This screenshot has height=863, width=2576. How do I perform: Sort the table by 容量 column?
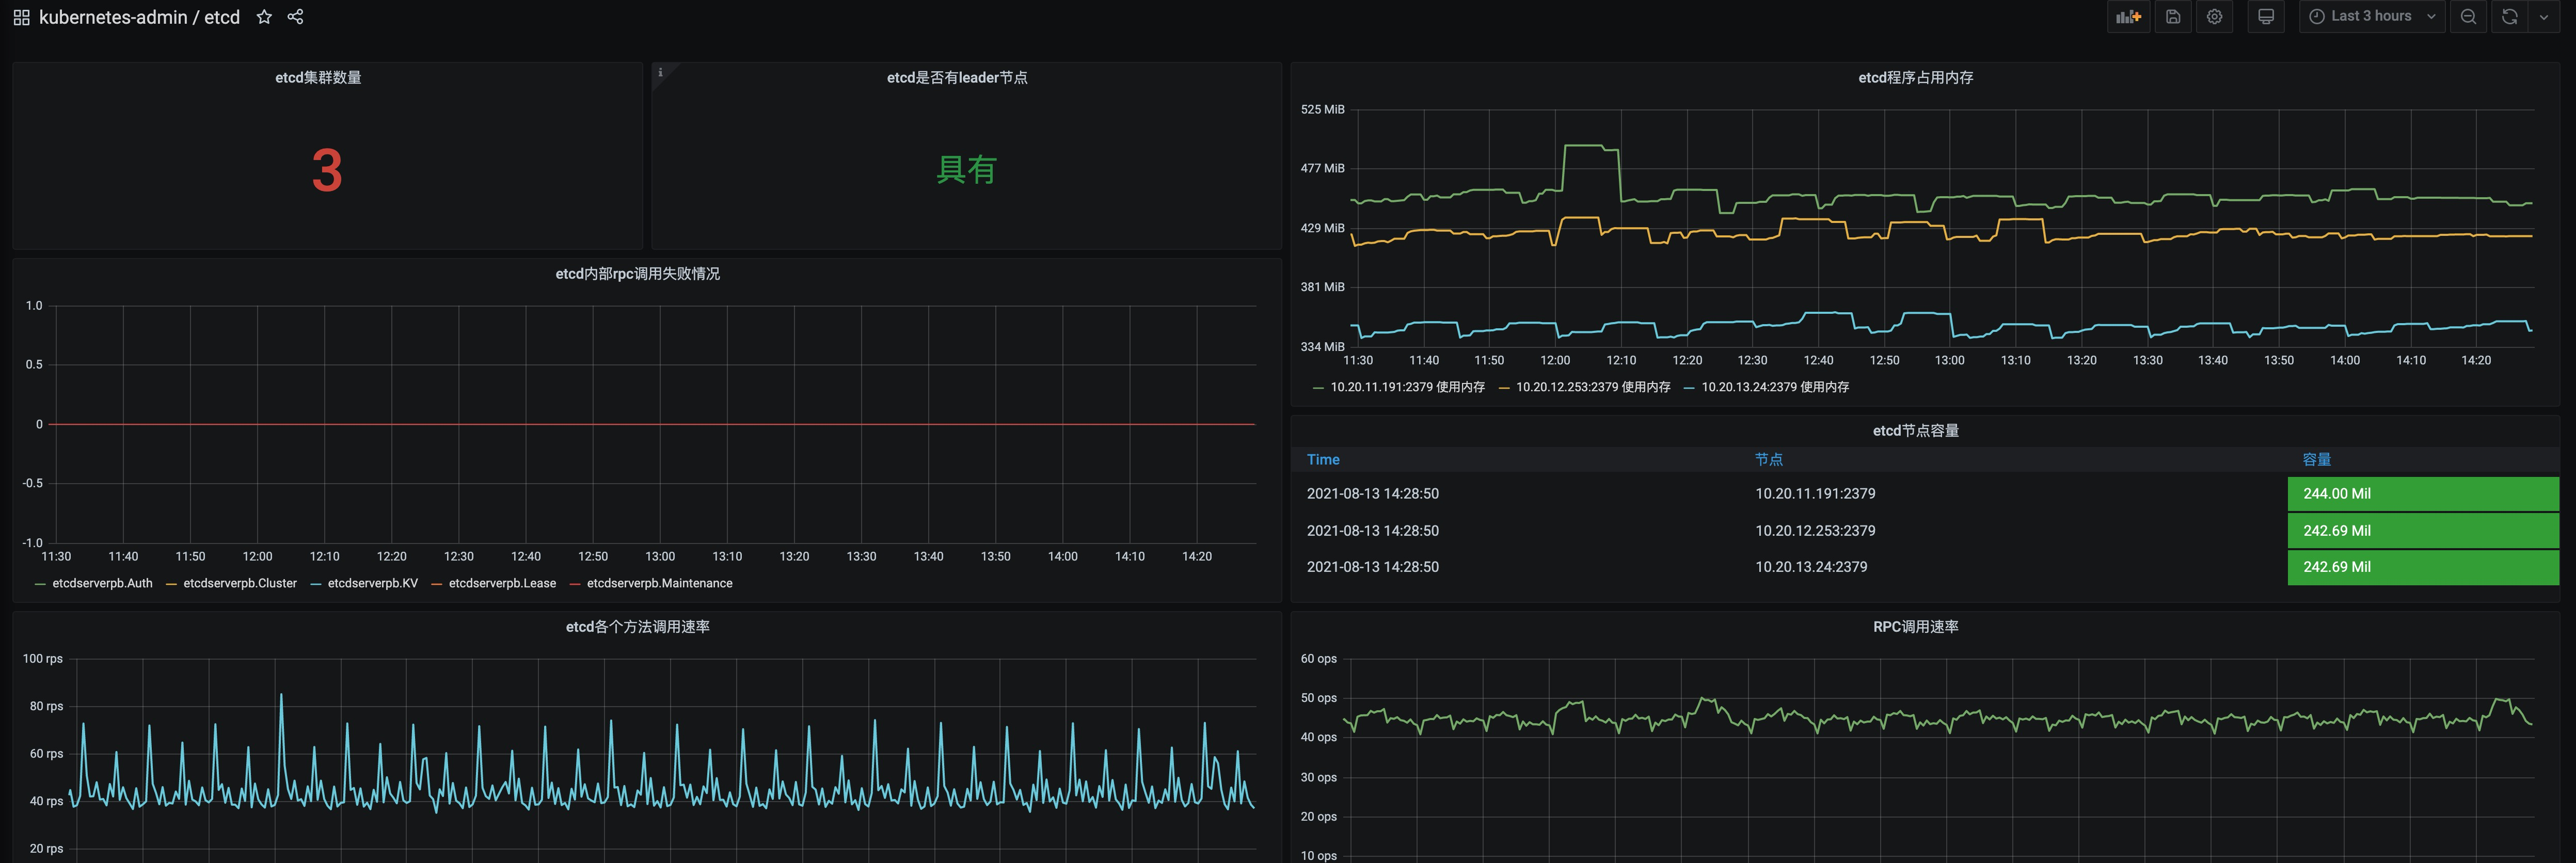pyautogui.click(x=2316, y=459)
